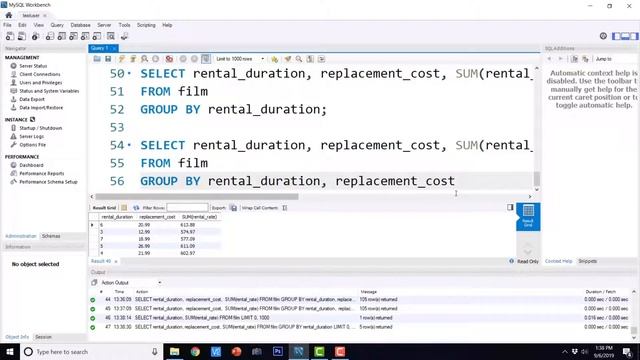Open Performance Schema Setup

(48, 182)
